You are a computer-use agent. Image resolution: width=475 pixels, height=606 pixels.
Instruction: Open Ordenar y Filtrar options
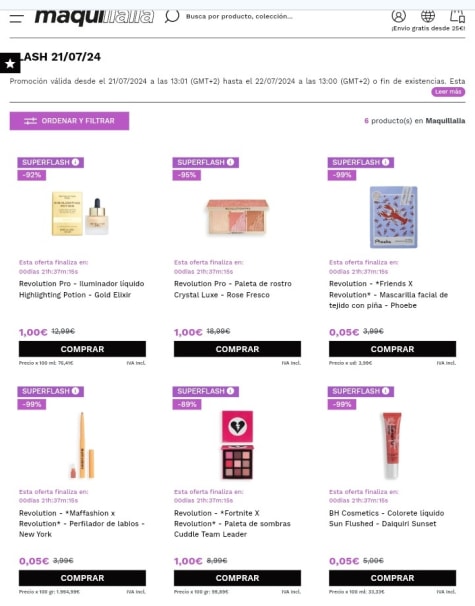70,121
